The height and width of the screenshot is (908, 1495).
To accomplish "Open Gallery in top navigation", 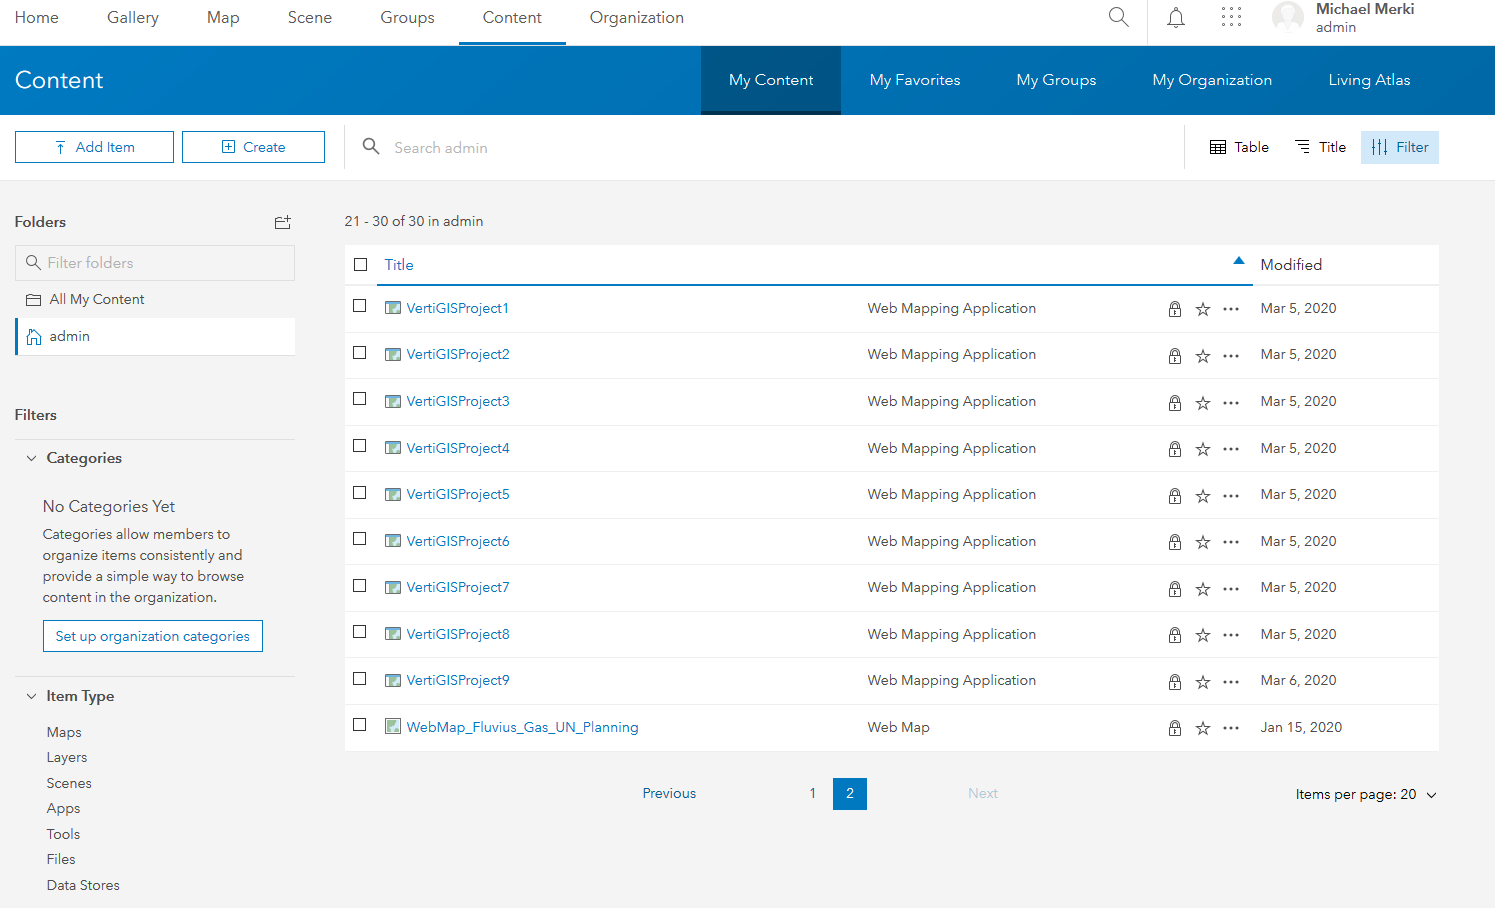I will [x=133, y=18].
